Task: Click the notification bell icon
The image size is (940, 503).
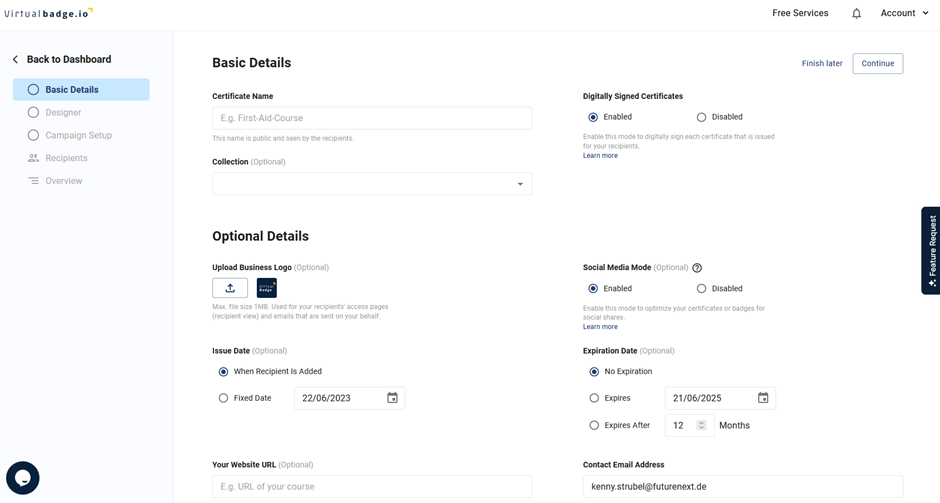Action: point(856,14)
